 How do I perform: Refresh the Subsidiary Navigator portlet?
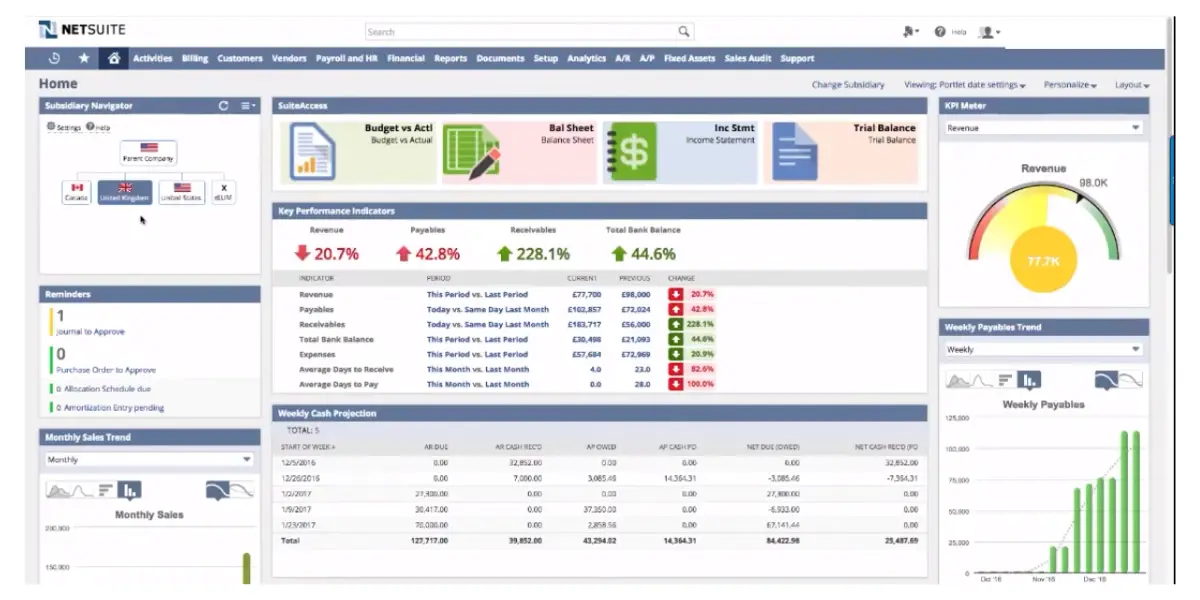223,105
